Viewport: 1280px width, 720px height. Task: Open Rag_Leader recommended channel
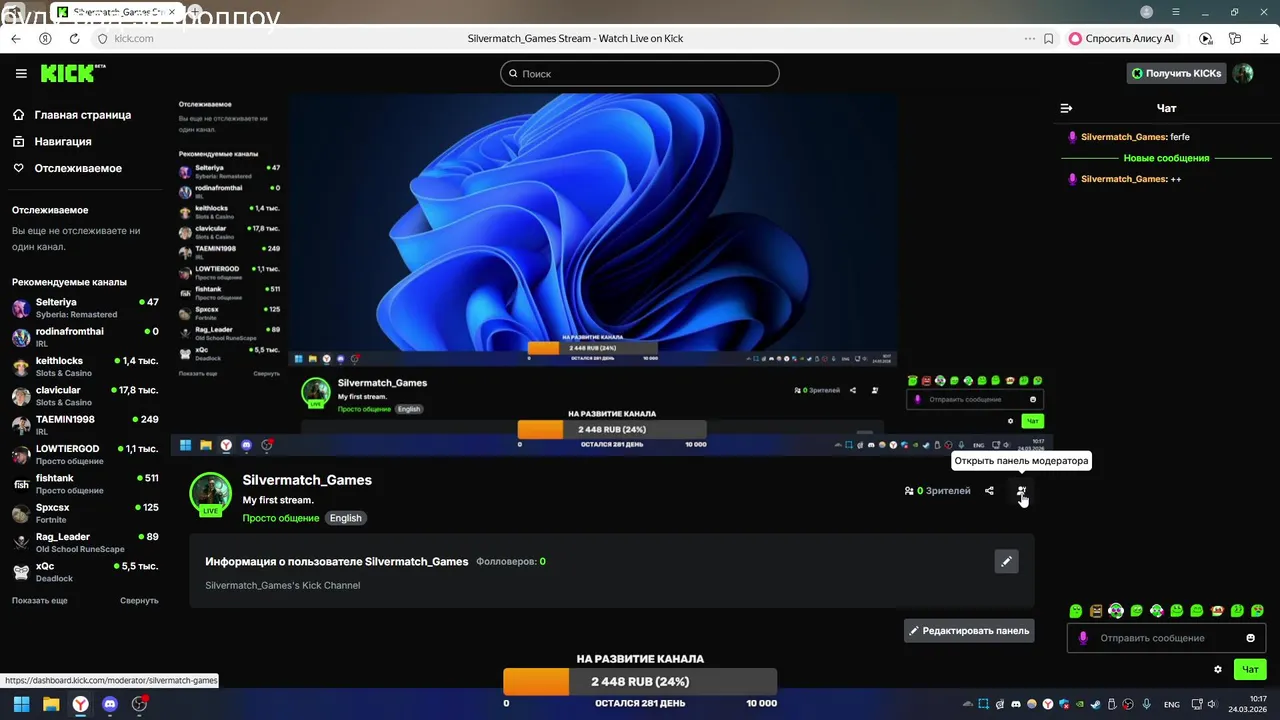tap(85, 542)
